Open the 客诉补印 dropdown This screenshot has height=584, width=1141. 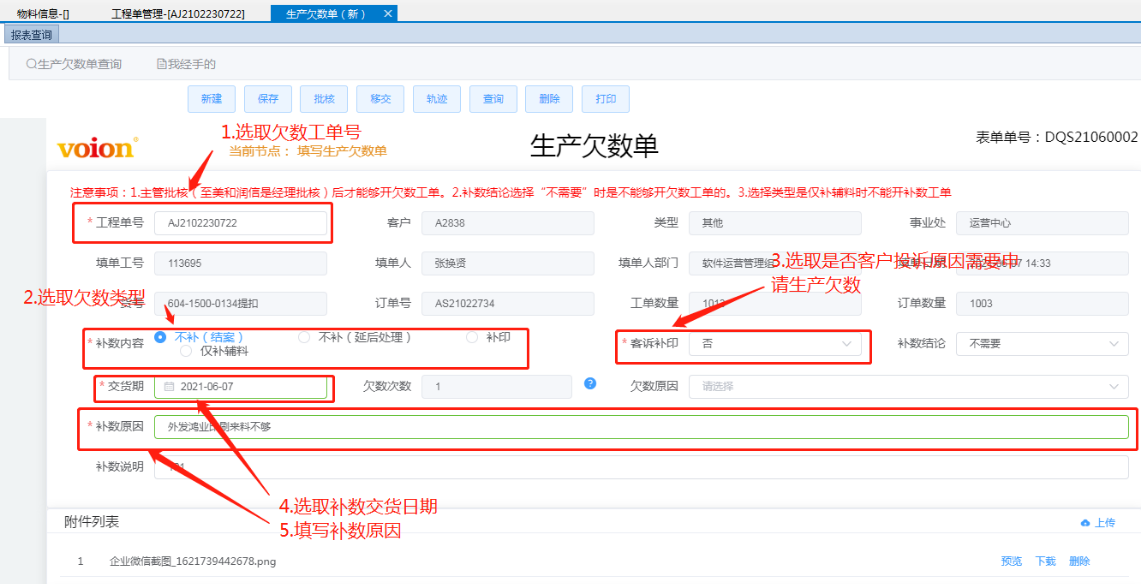pyautogui.click(x=775, y=343)
